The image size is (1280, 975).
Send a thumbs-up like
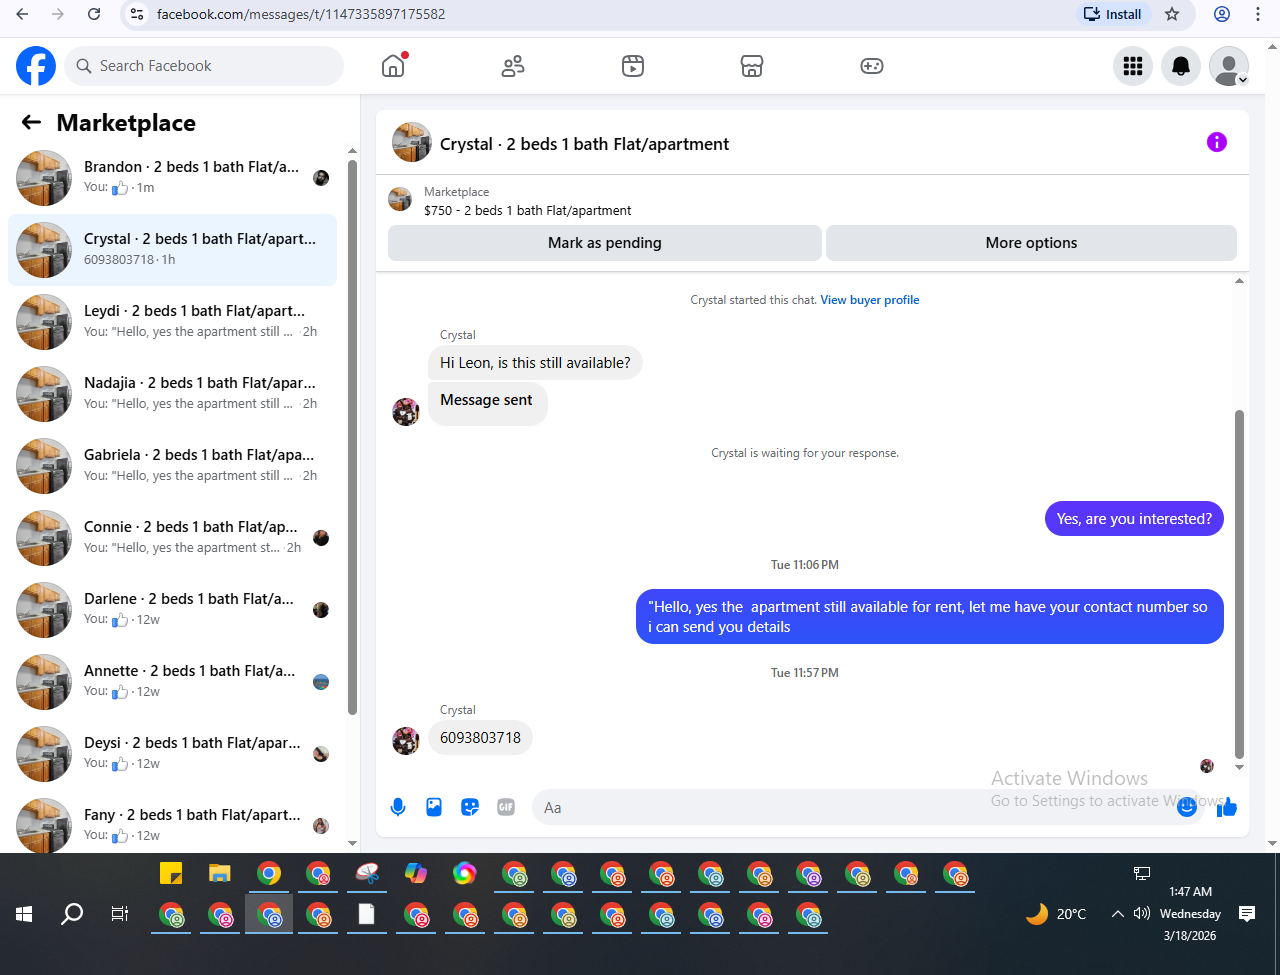(x=1227, y=807)
